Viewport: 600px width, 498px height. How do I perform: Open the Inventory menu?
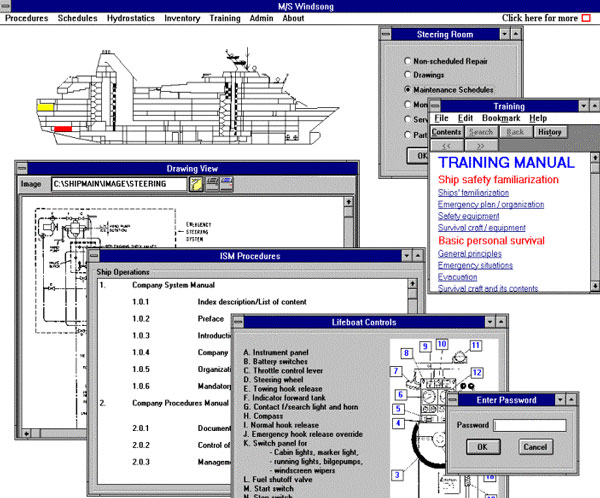coord(182,18)
